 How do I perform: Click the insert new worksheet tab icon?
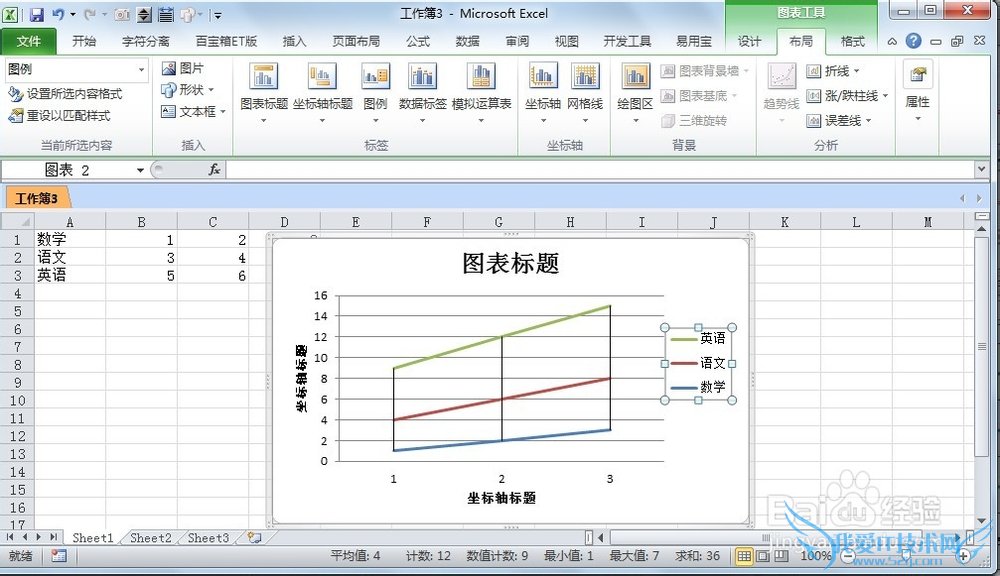pyautogui.click(x=254, y=537)
